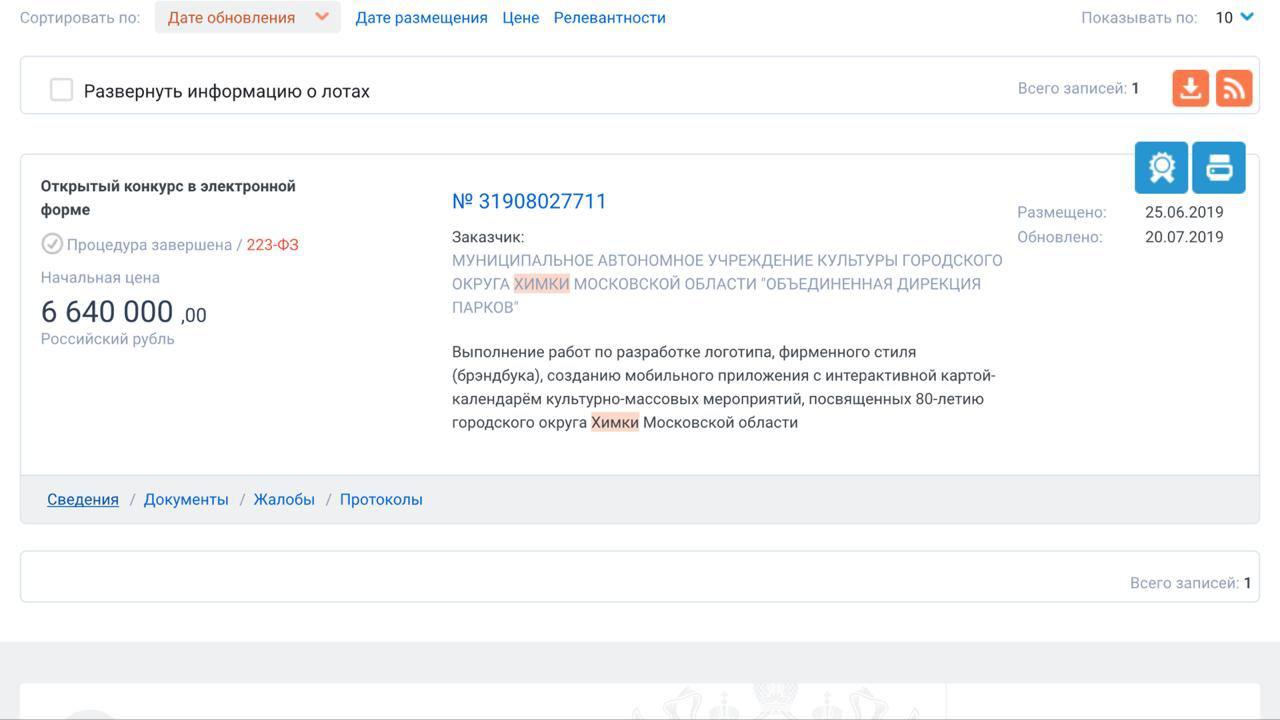Screen dimensions: 1280x720
Task: Click the Российский рубль currency label
Action: (x=108, y=339)
